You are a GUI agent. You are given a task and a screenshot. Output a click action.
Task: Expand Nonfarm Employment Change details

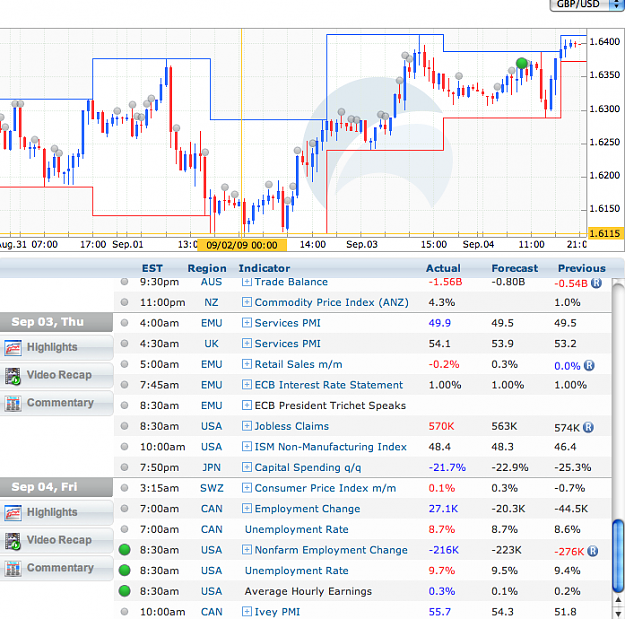[247, 550]
